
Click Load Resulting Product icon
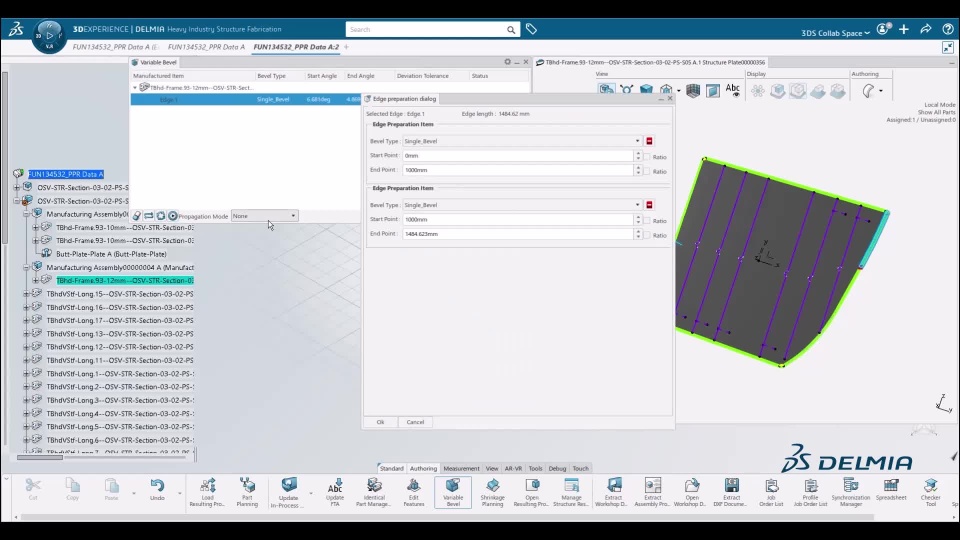tap(207, 492)
